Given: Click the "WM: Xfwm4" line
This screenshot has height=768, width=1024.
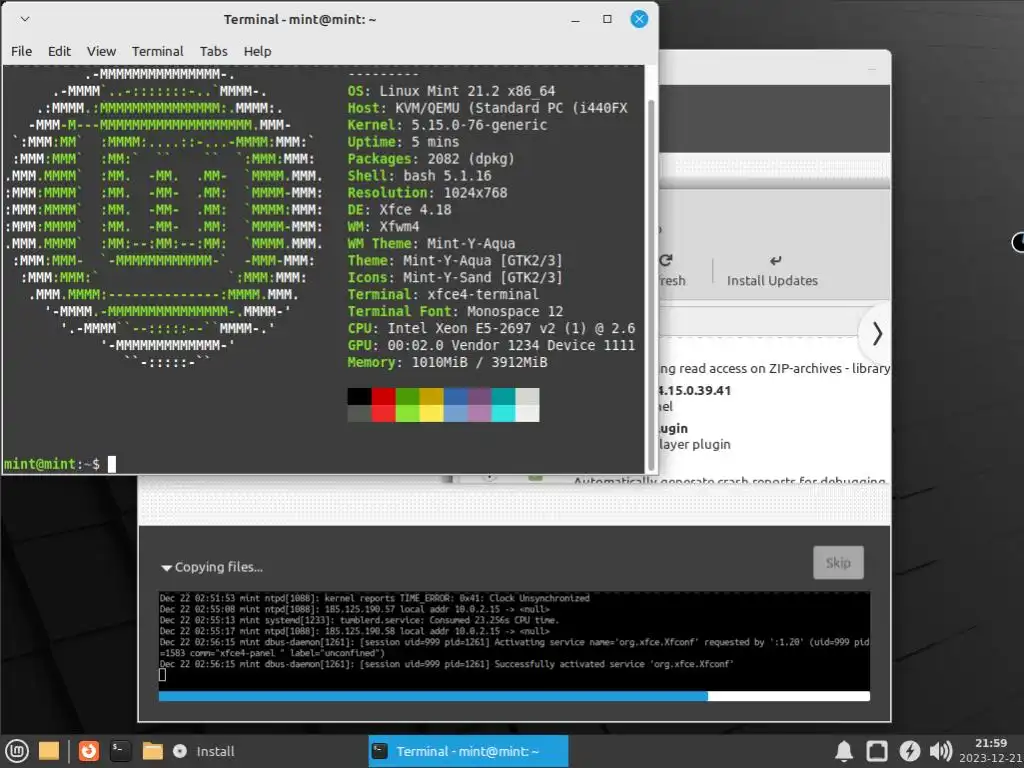Looking at the screenshot, I should pos(383,227).
